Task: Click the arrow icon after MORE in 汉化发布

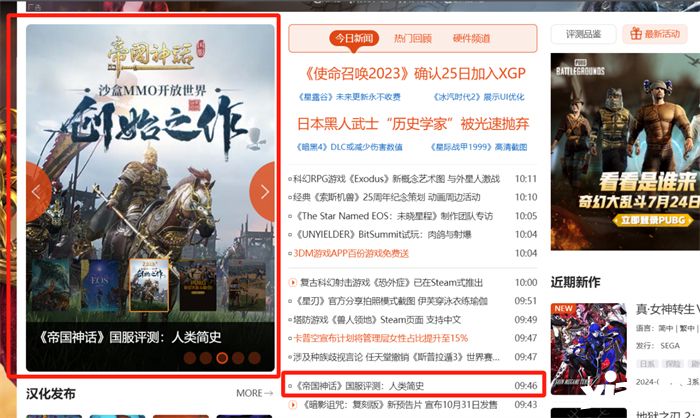Action: [268, 393]
